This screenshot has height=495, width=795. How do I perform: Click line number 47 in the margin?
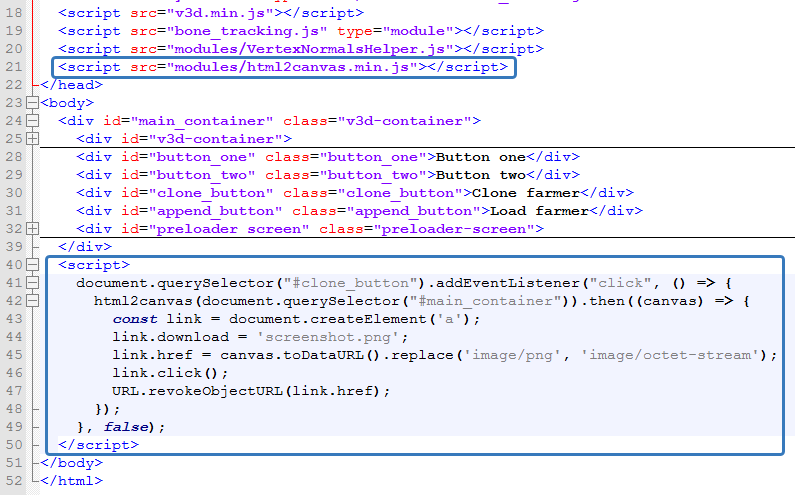click(x=14, y=391)
